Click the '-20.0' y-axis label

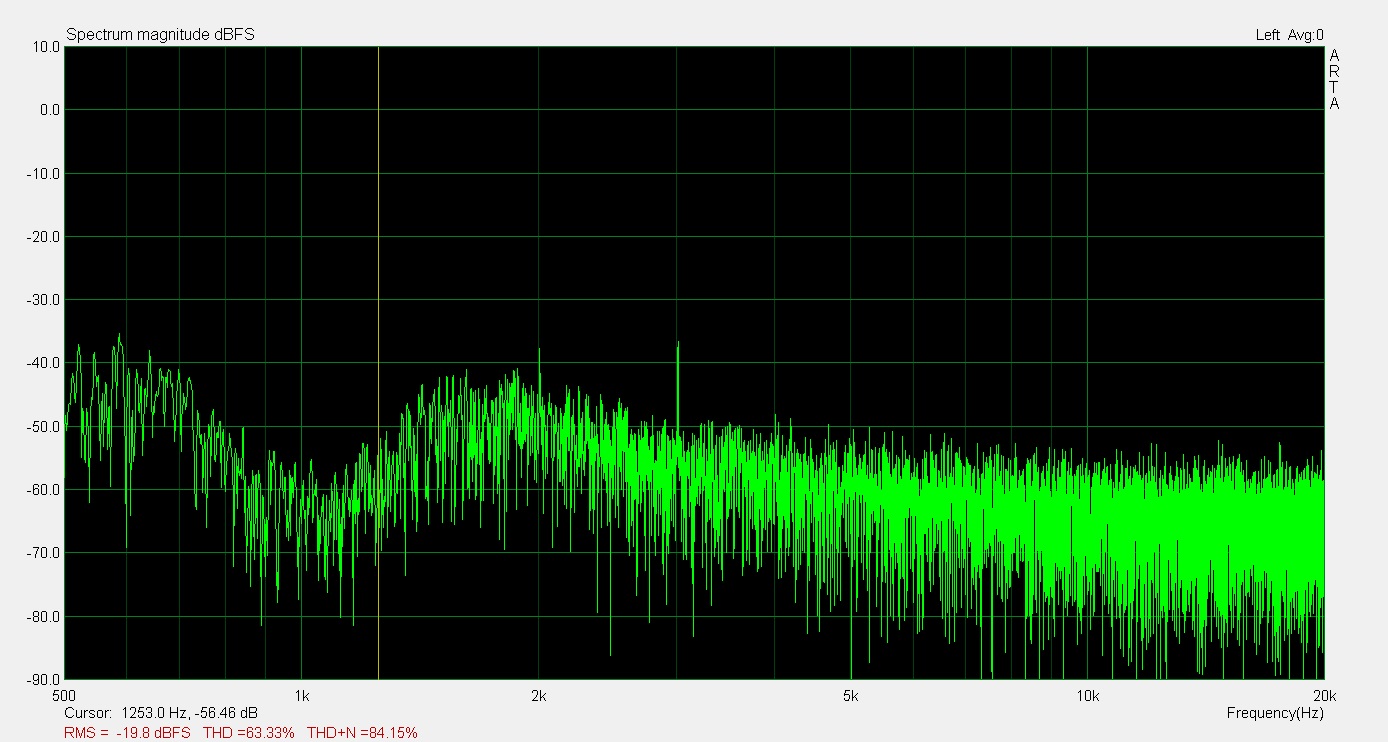click(x=42, y=237)
